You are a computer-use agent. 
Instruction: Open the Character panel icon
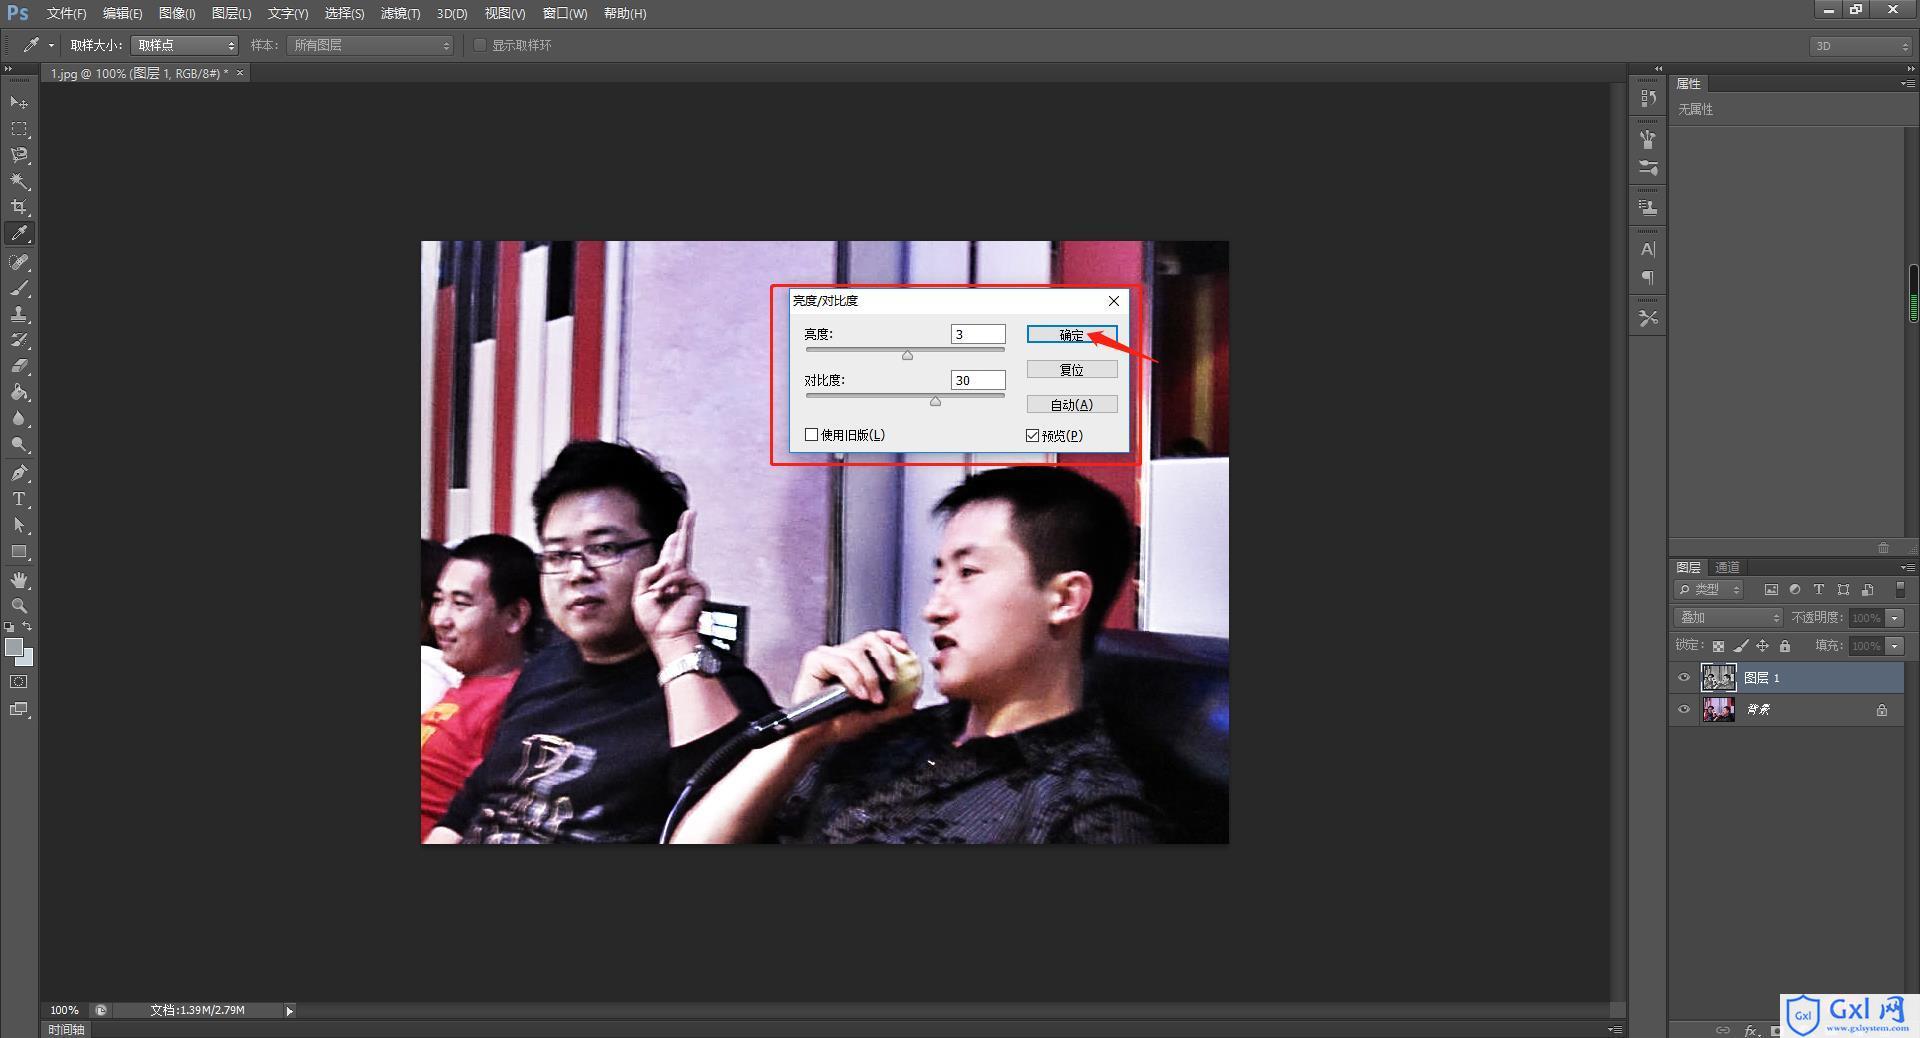(1648, 249)
